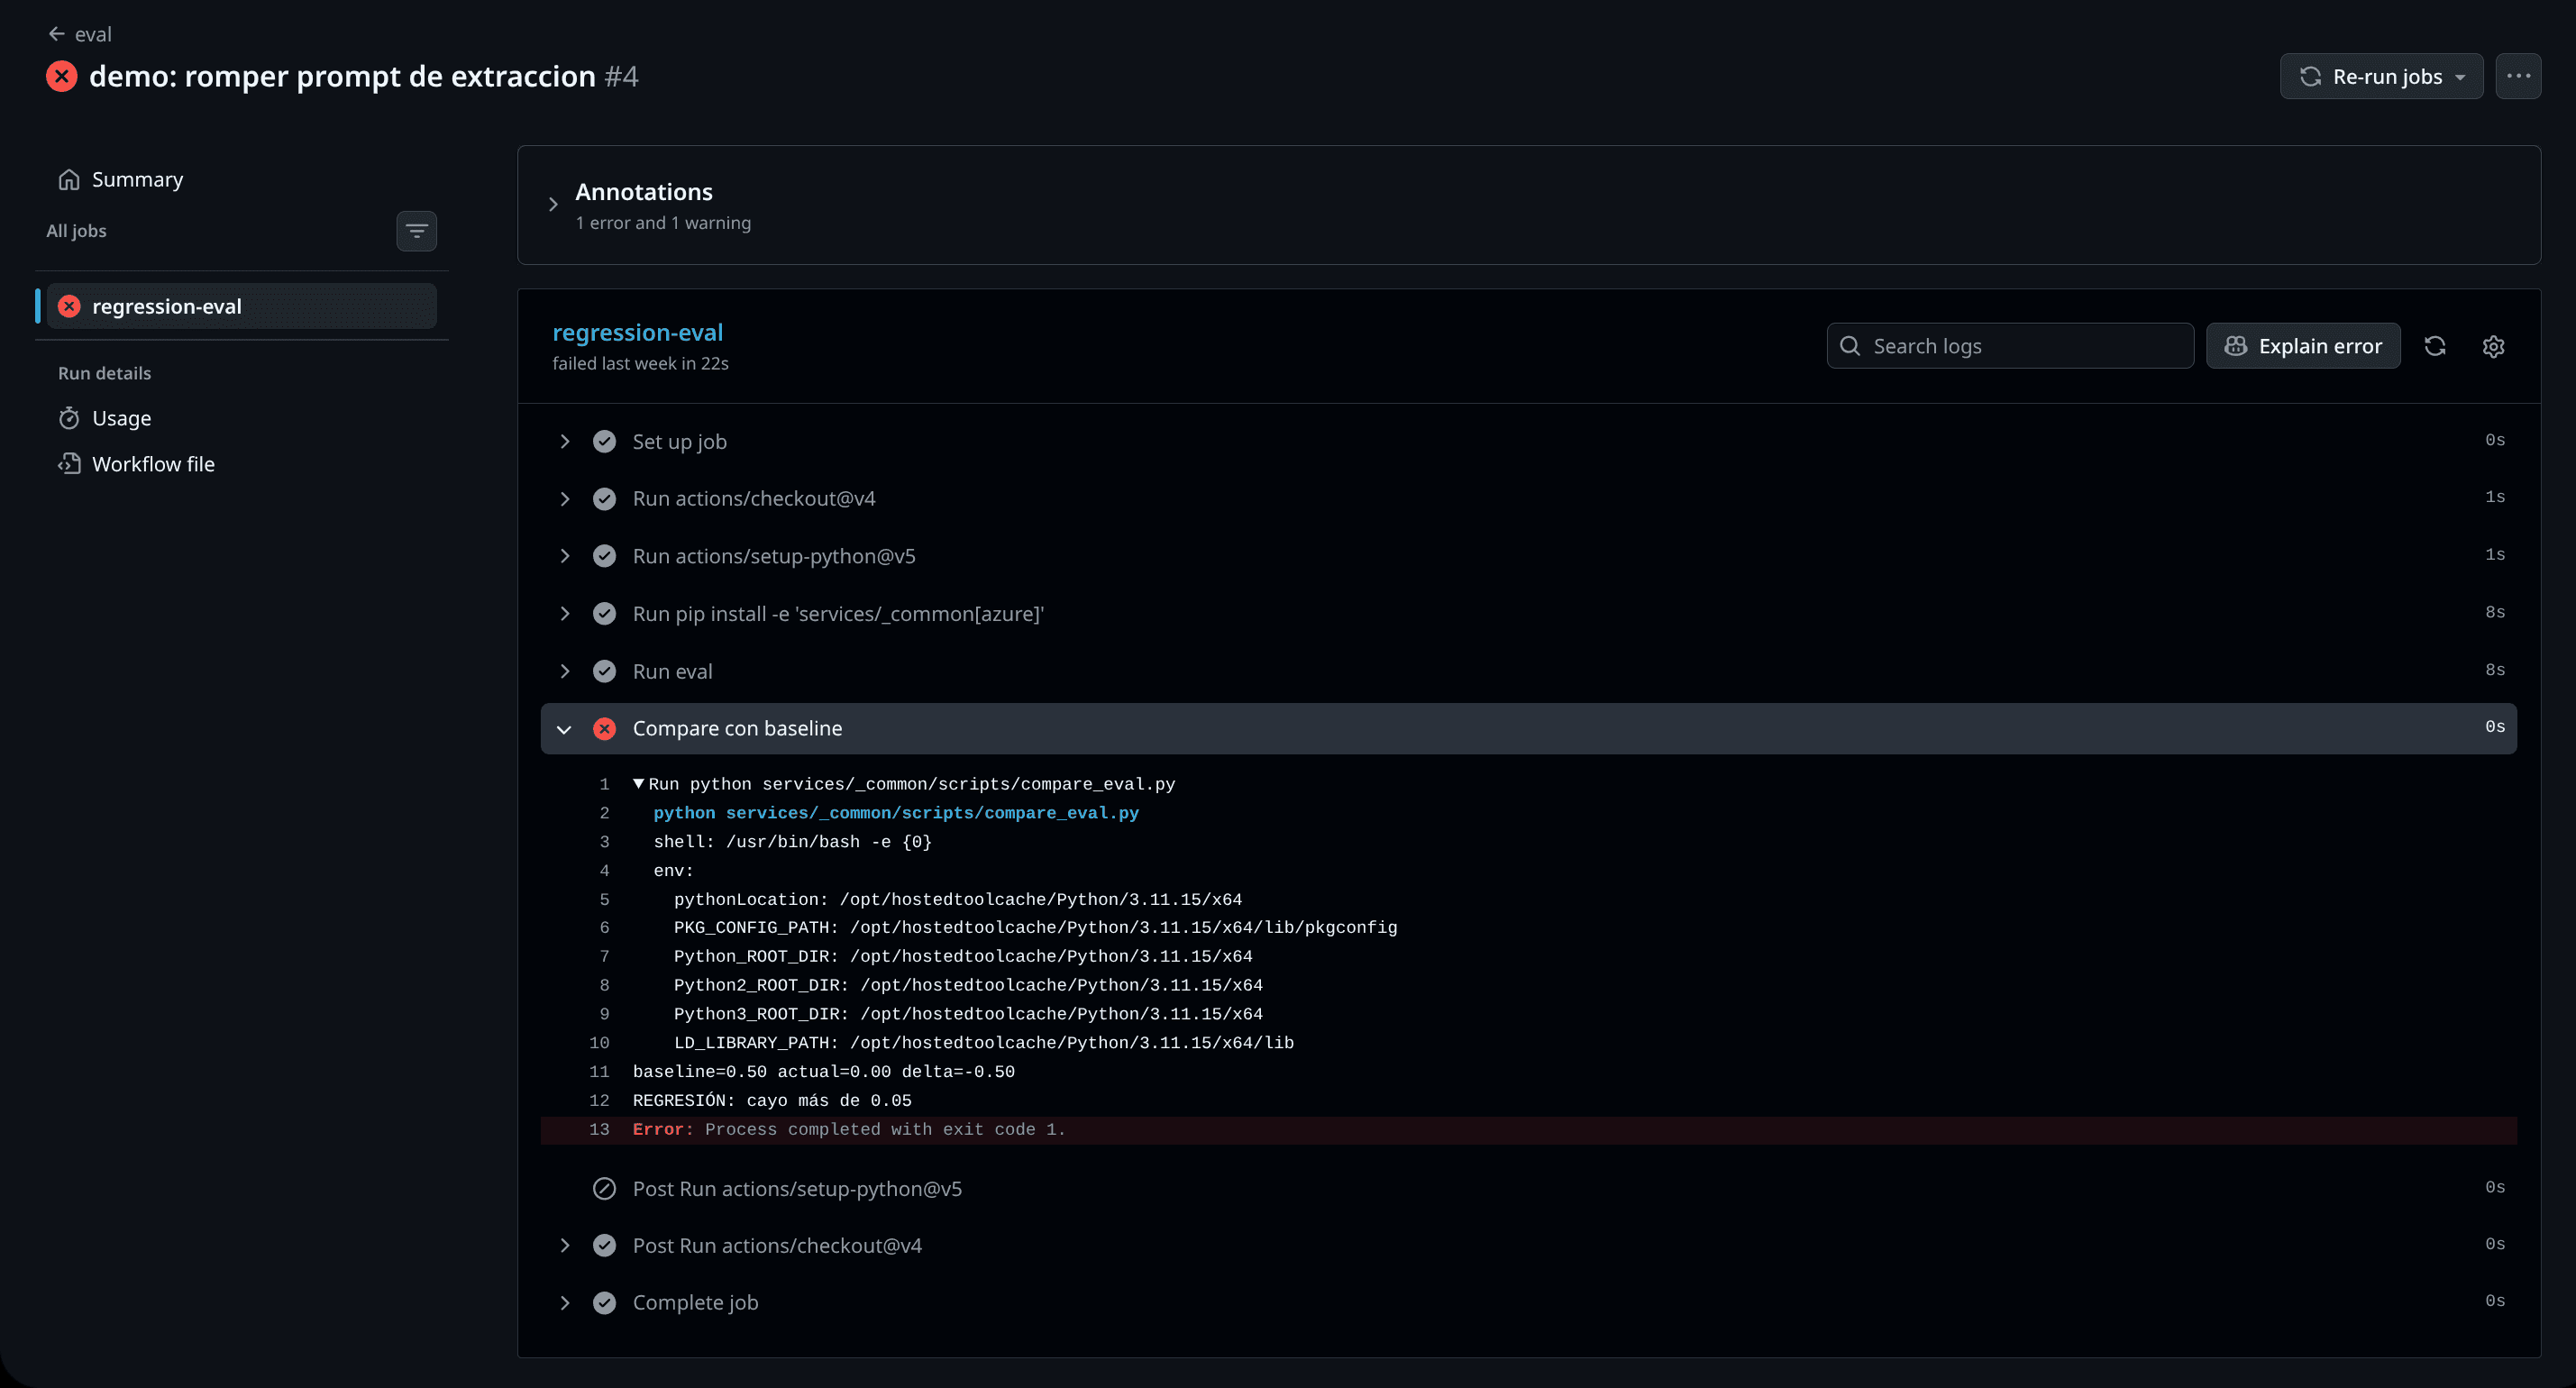Select the regression-eval job in sidebar
The image size is (2576, 1388).
(241, 306)
